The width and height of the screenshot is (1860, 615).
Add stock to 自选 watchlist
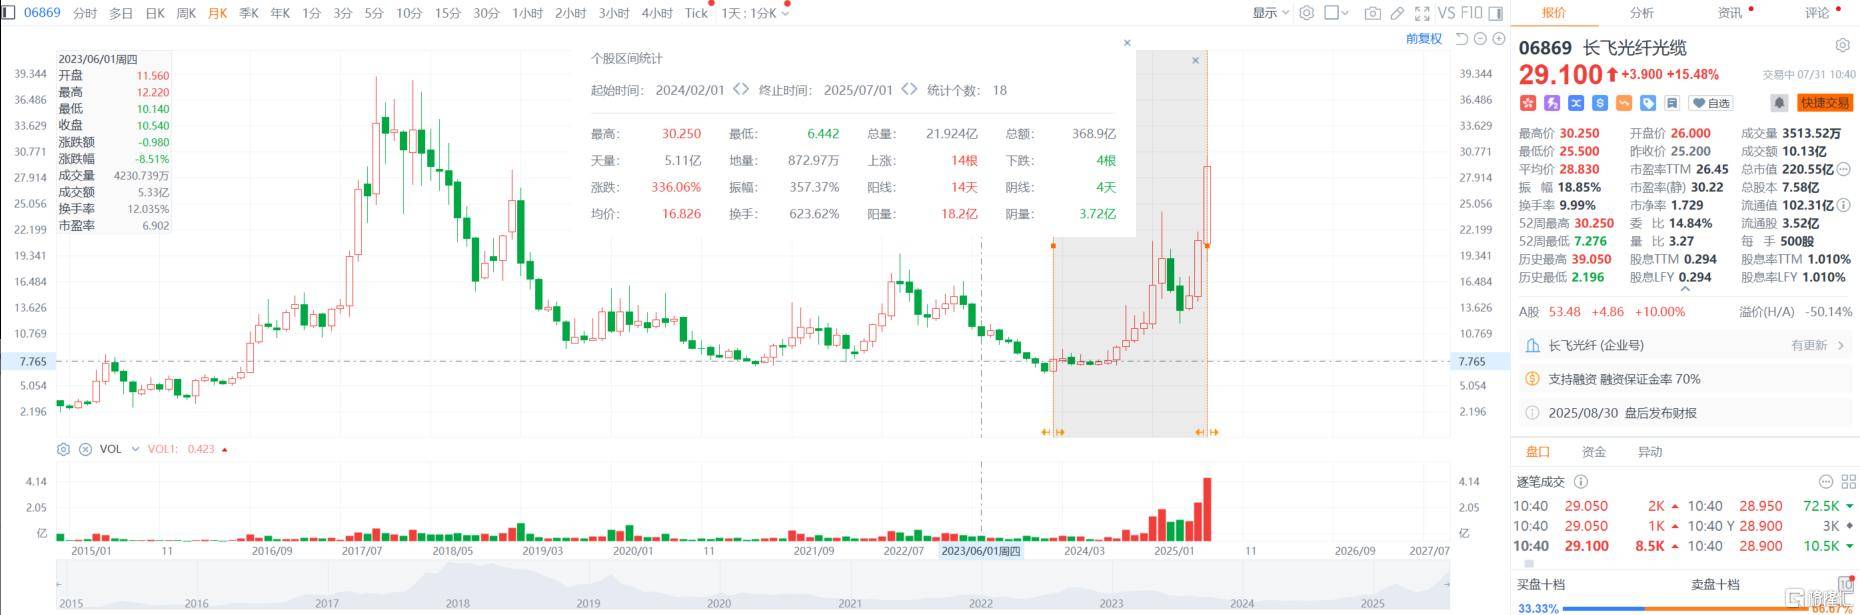pos(1711,103)
